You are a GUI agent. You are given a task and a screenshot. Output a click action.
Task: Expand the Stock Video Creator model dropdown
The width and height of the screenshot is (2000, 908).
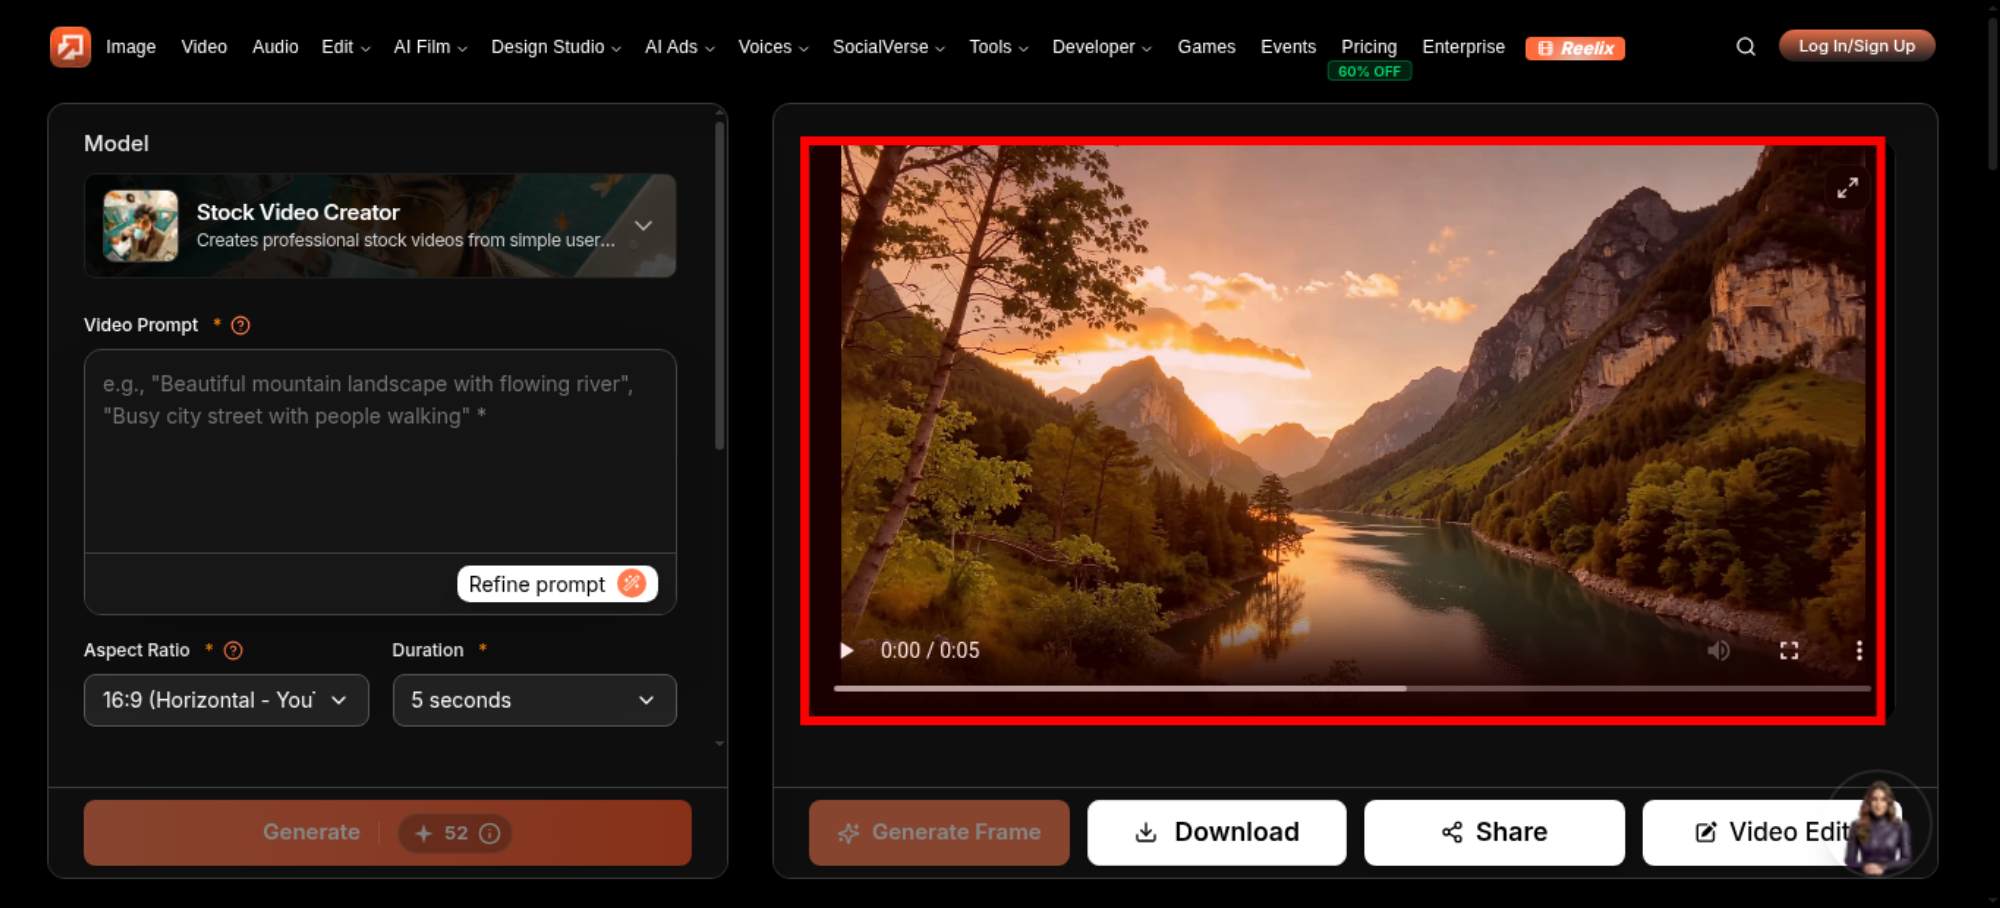(x=380, y=226)
